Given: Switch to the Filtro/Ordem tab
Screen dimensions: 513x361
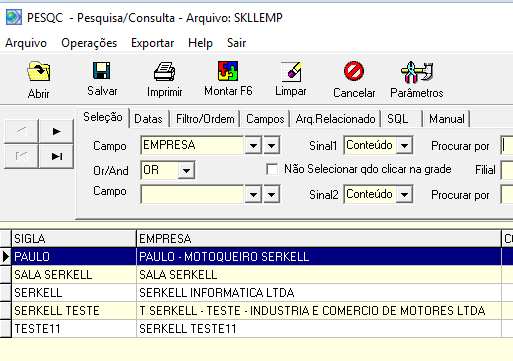Looking at the screenshot, I should pos(205,119).
